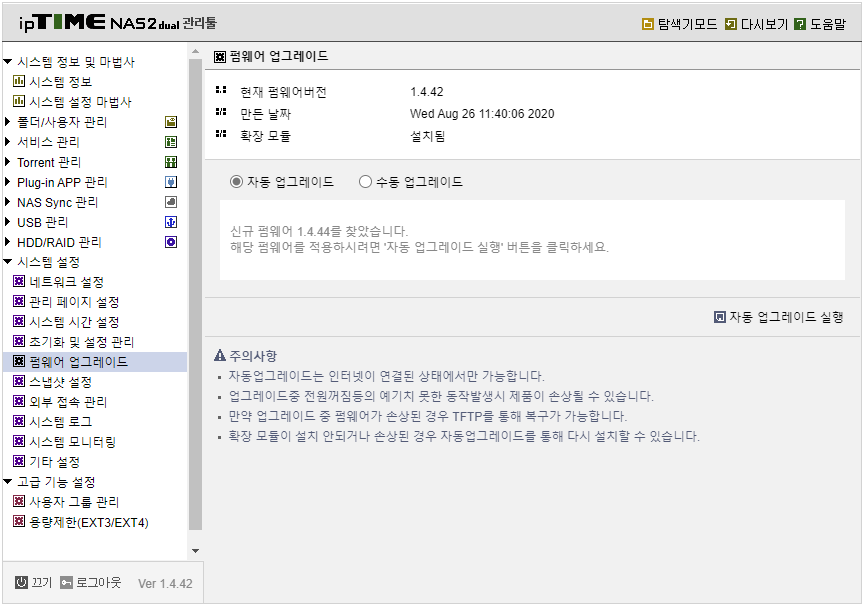This screenshot has width=868, height=608.
Task: Click the Torrent 관리 row icon
Action: coord(171,162)
